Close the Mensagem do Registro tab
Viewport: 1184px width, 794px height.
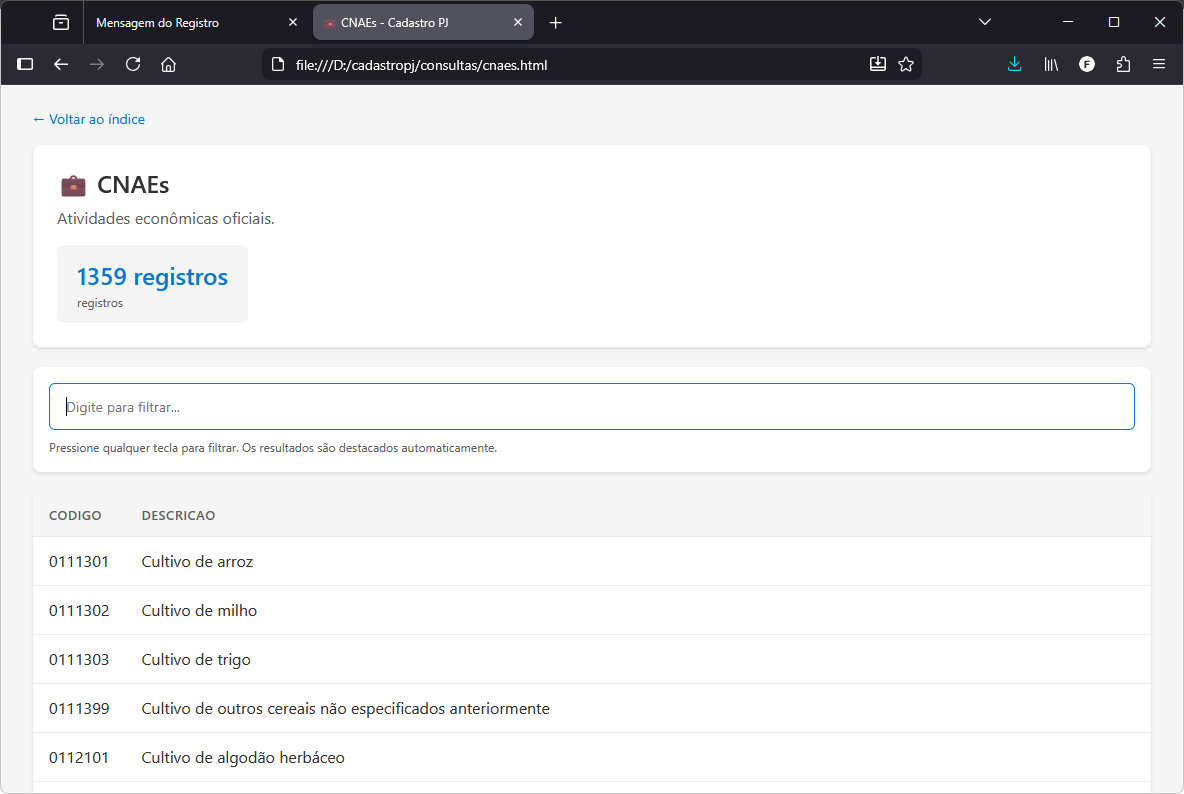[292, 22]
